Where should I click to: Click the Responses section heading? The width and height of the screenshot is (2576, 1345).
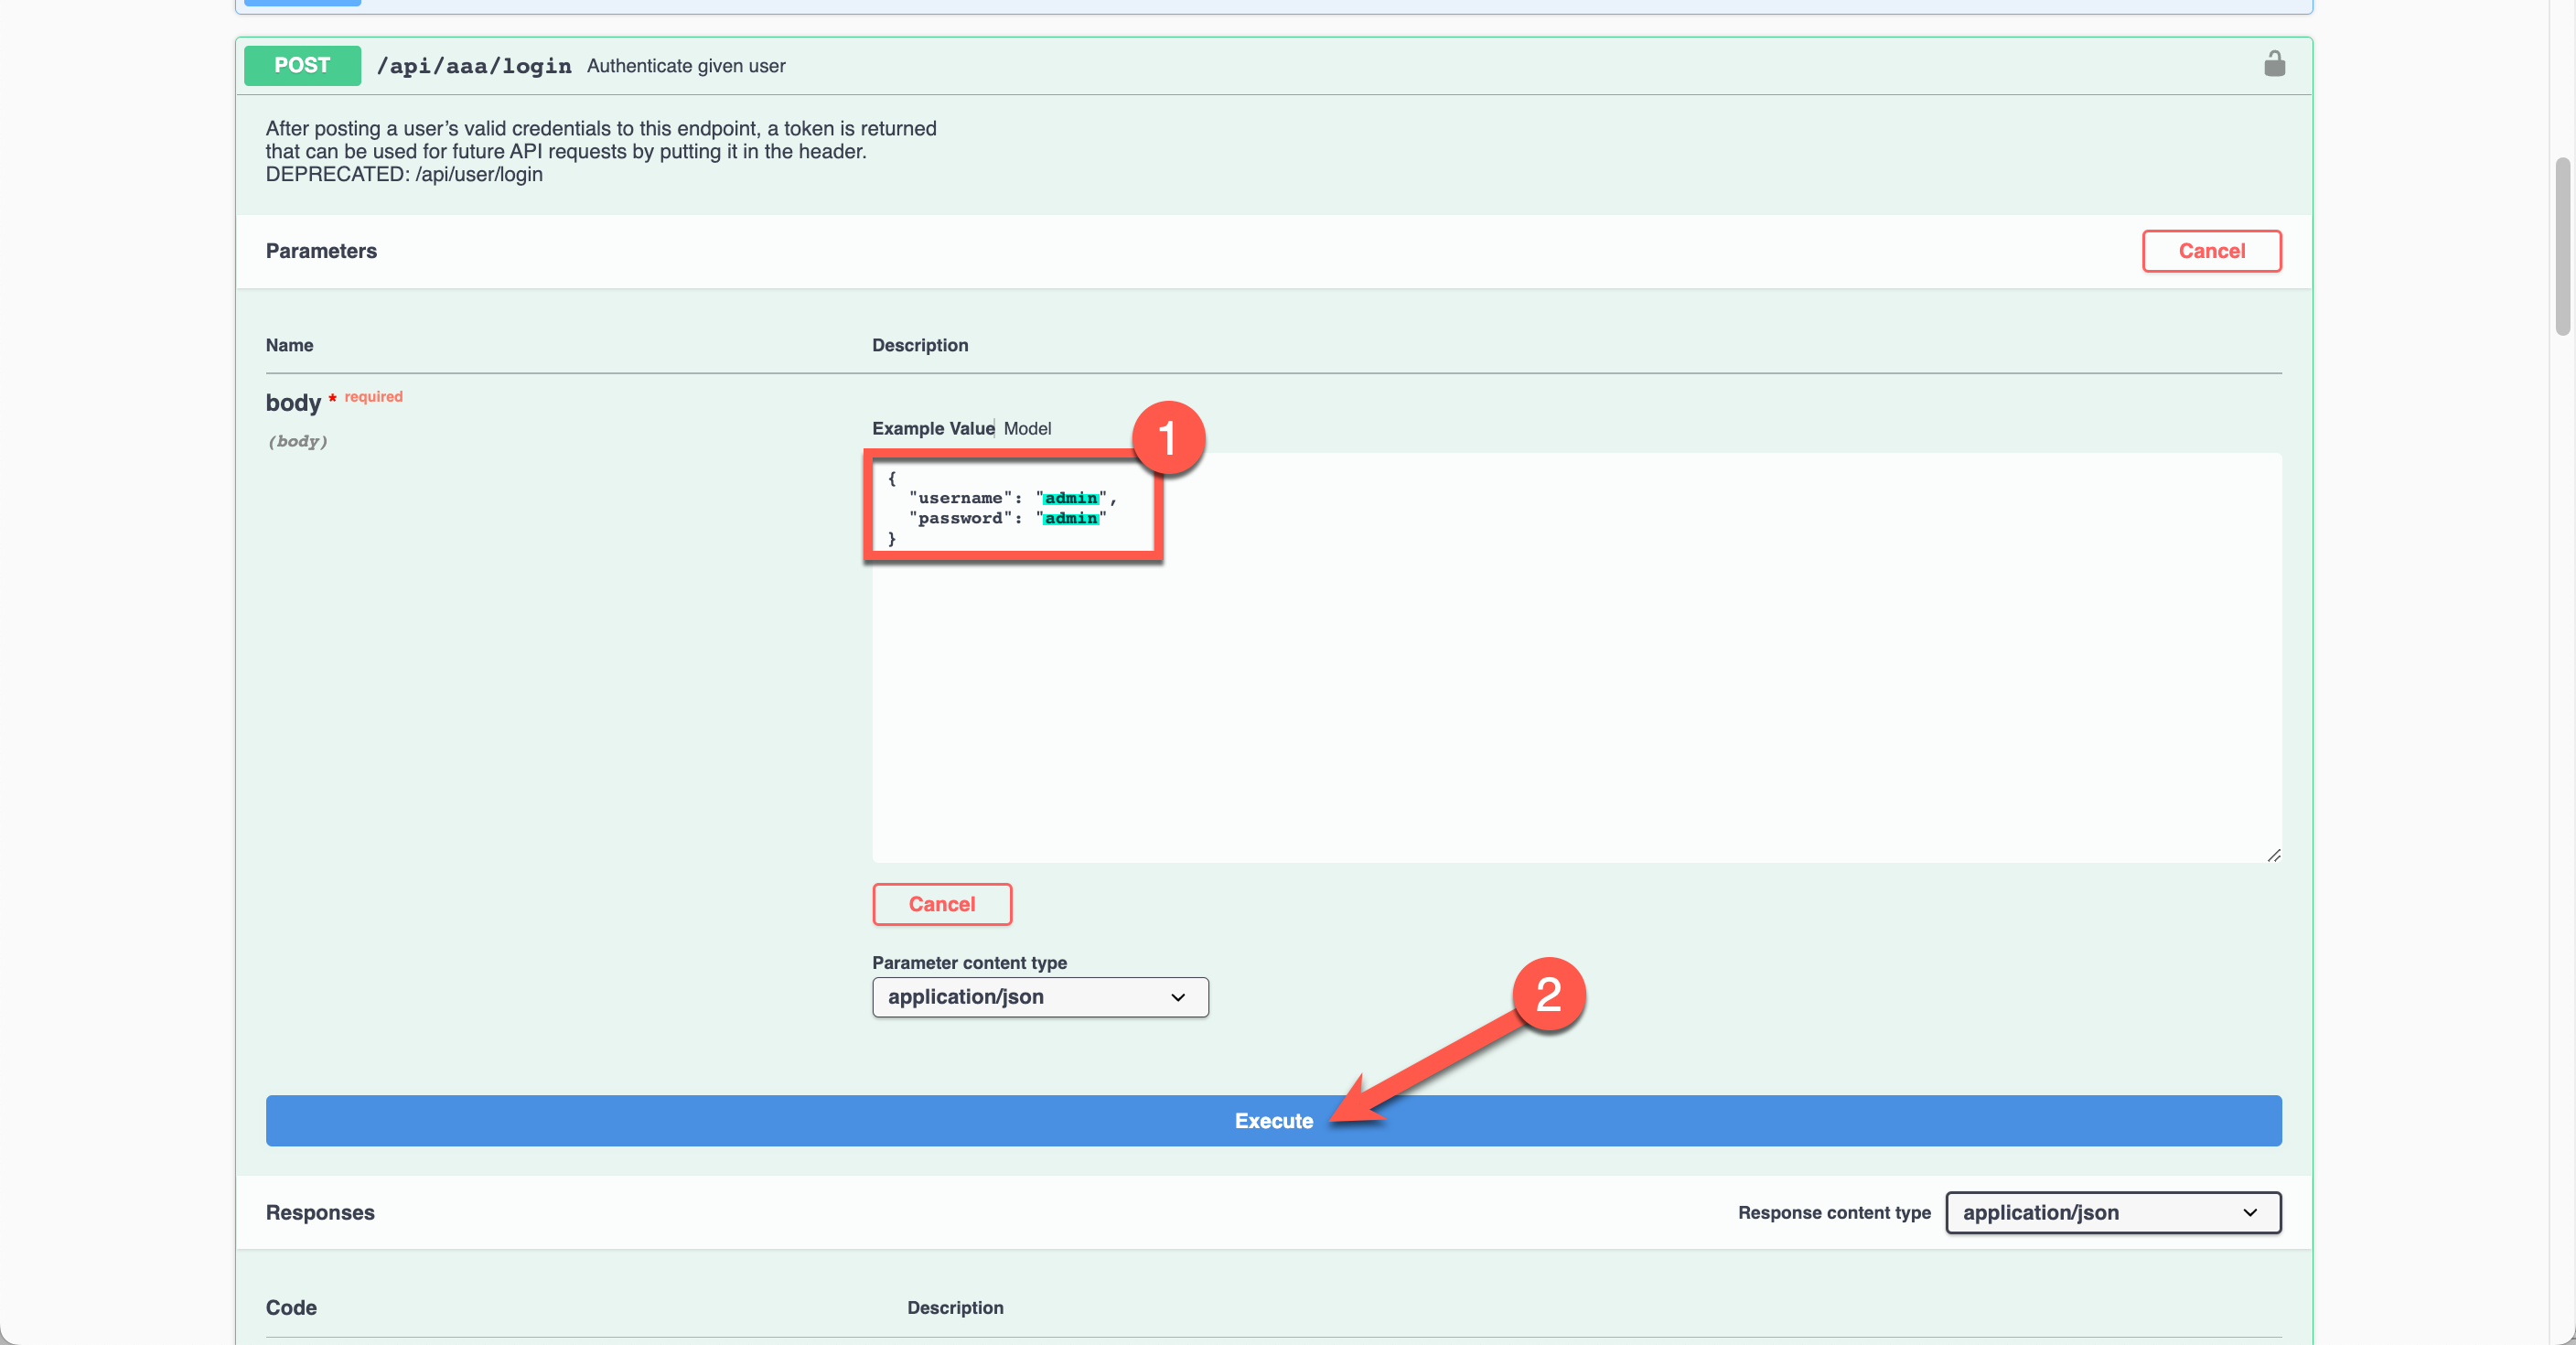[x=320, y=1212]
